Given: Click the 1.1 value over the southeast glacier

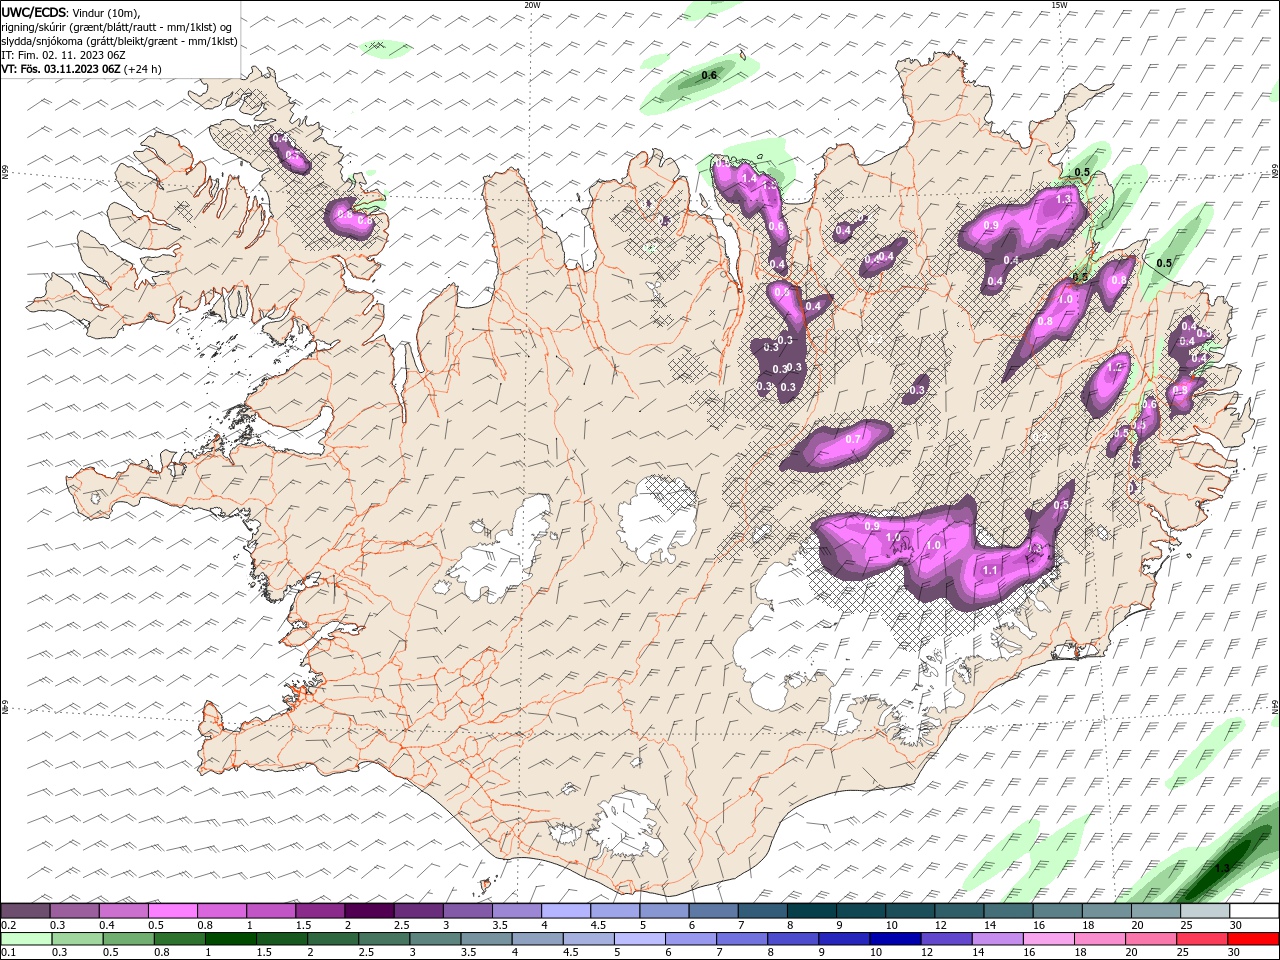Looking at the screenshot, I should coord(991,570).
